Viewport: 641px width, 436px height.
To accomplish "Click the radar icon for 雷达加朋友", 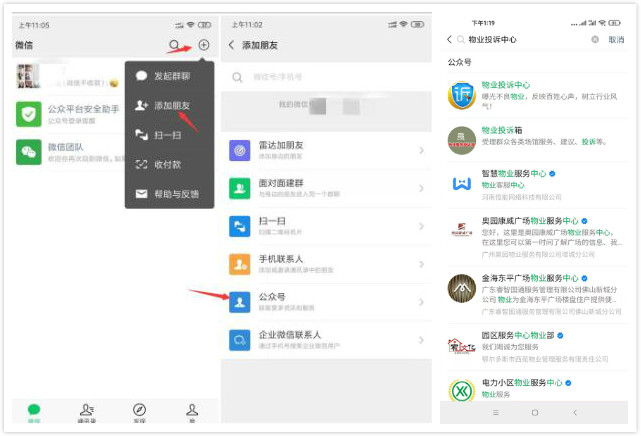I will 240,150.
